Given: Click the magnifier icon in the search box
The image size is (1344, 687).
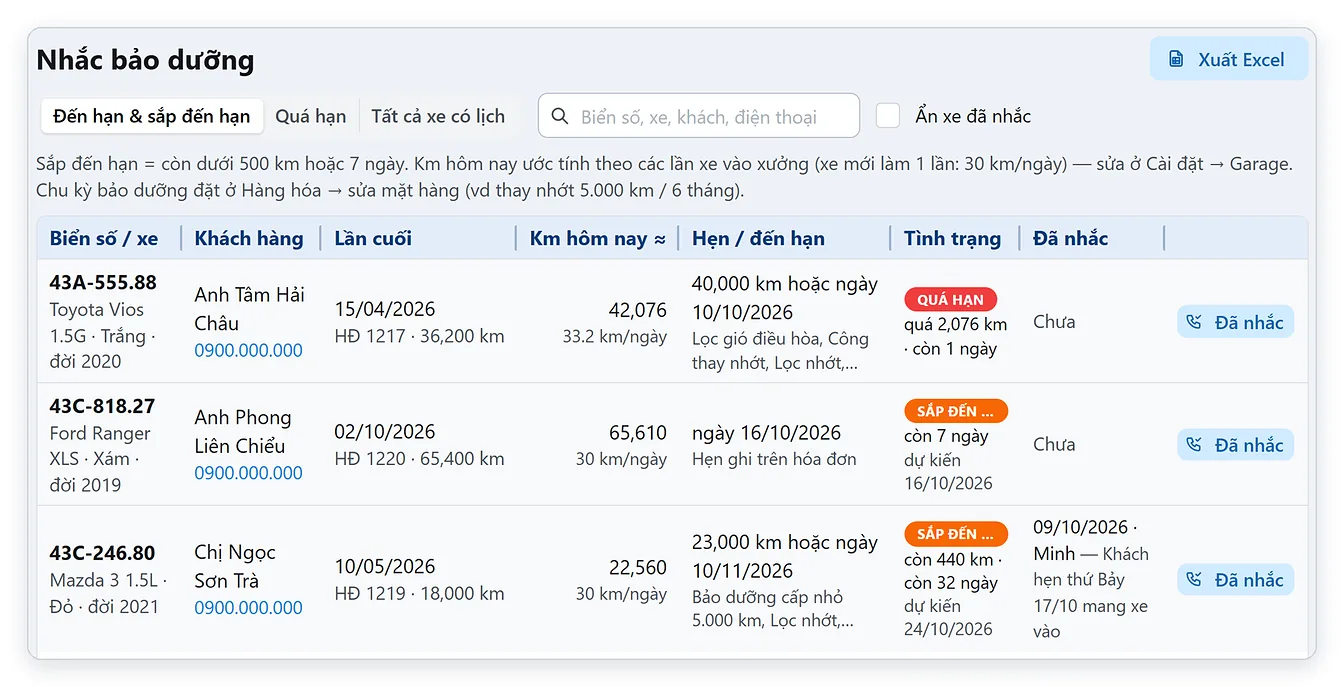Looking at the screenshot, I should click(560, 116).
